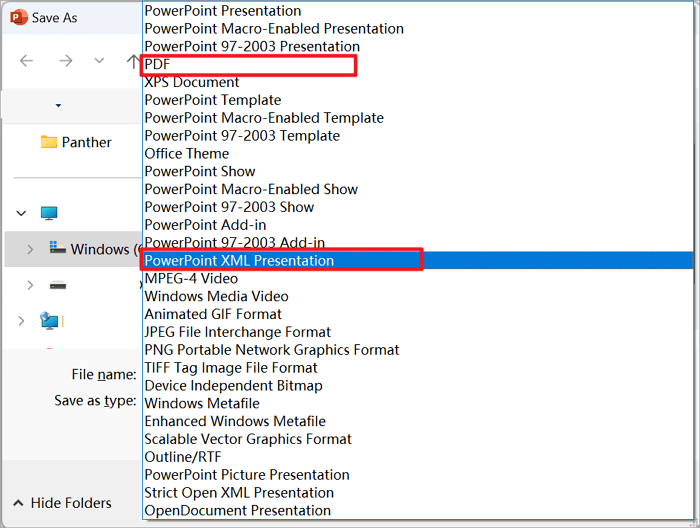Viewport: 700px width, 528px height.
Task: Choose Scalable Vector Graphics Format
Action: pyautogui.click(x=418, y=439)
